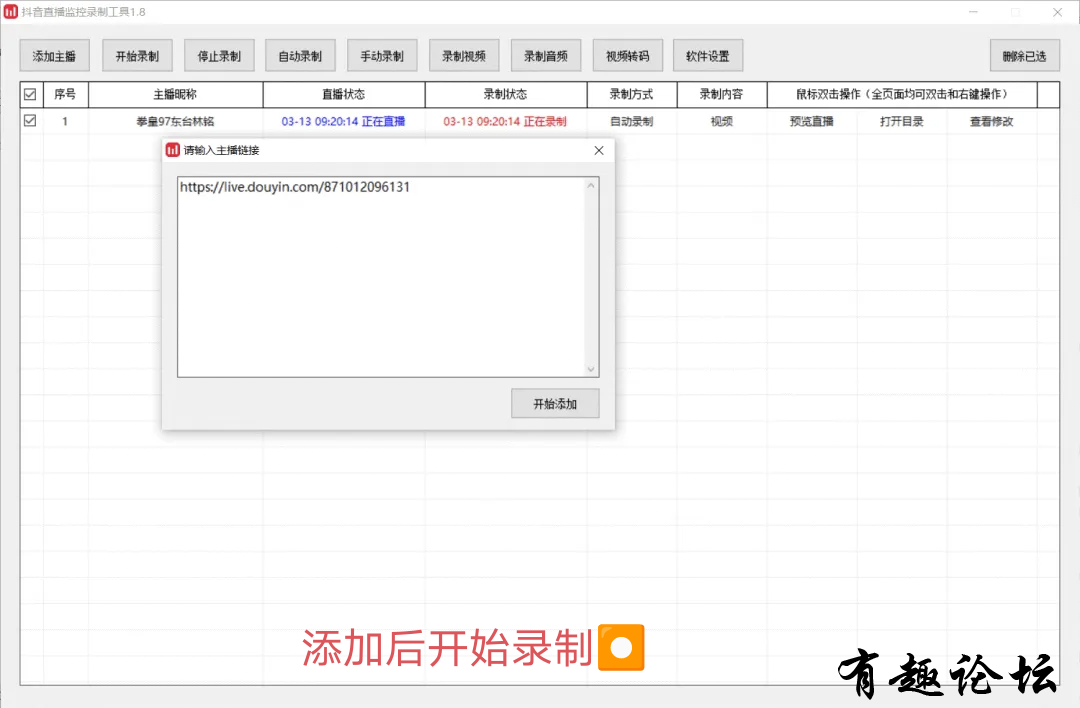Close the 请输入主播链接 dialog

point(599,150)
